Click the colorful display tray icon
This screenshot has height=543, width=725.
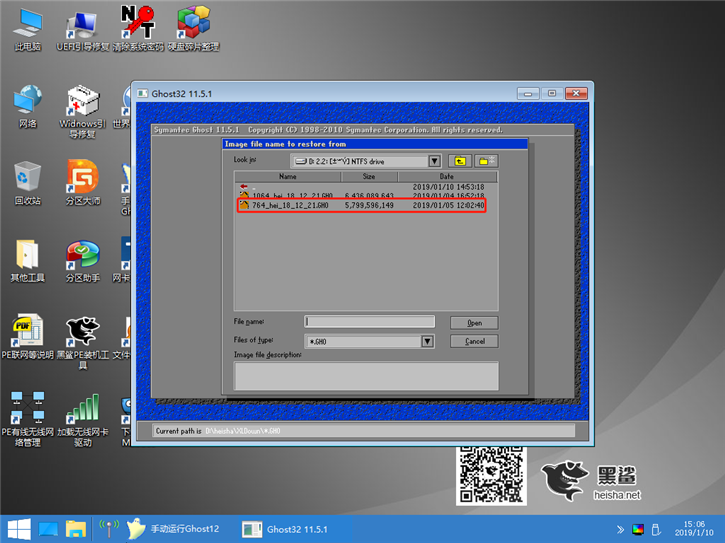(x=638, y=529)
